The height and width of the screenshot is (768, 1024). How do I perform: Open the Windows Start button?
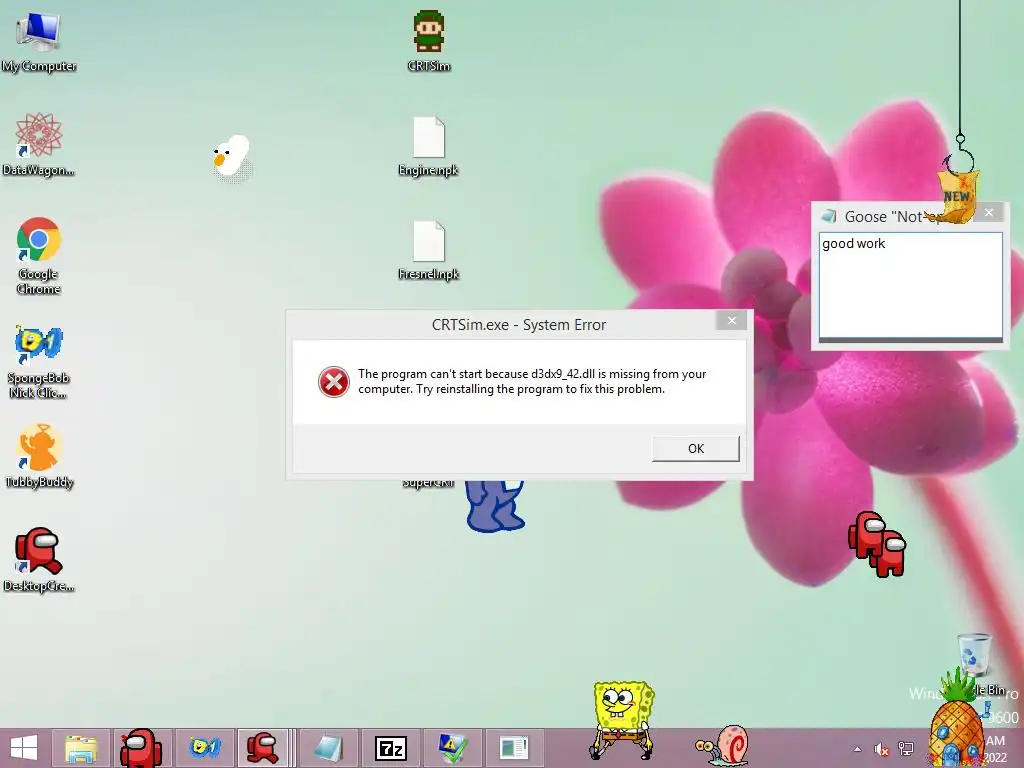[24, 748]
